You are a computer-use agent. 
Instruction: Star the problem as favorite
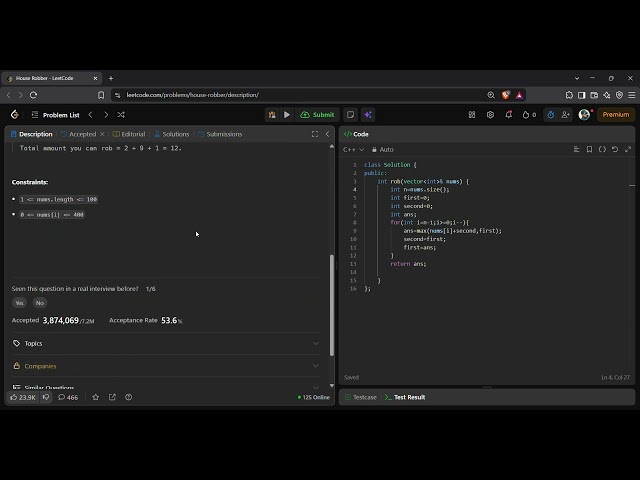point(96,397)
